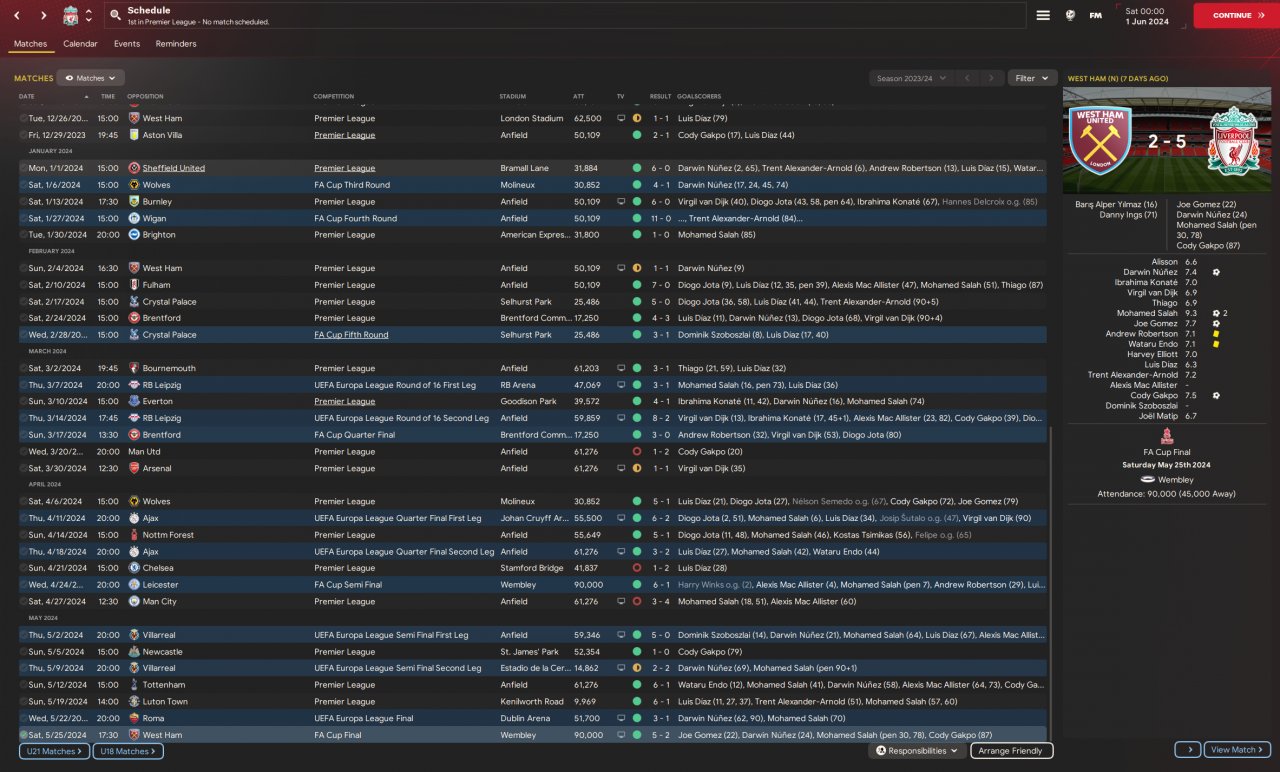
Task: Sort by the Opposition column header
Action: (146, 96)
